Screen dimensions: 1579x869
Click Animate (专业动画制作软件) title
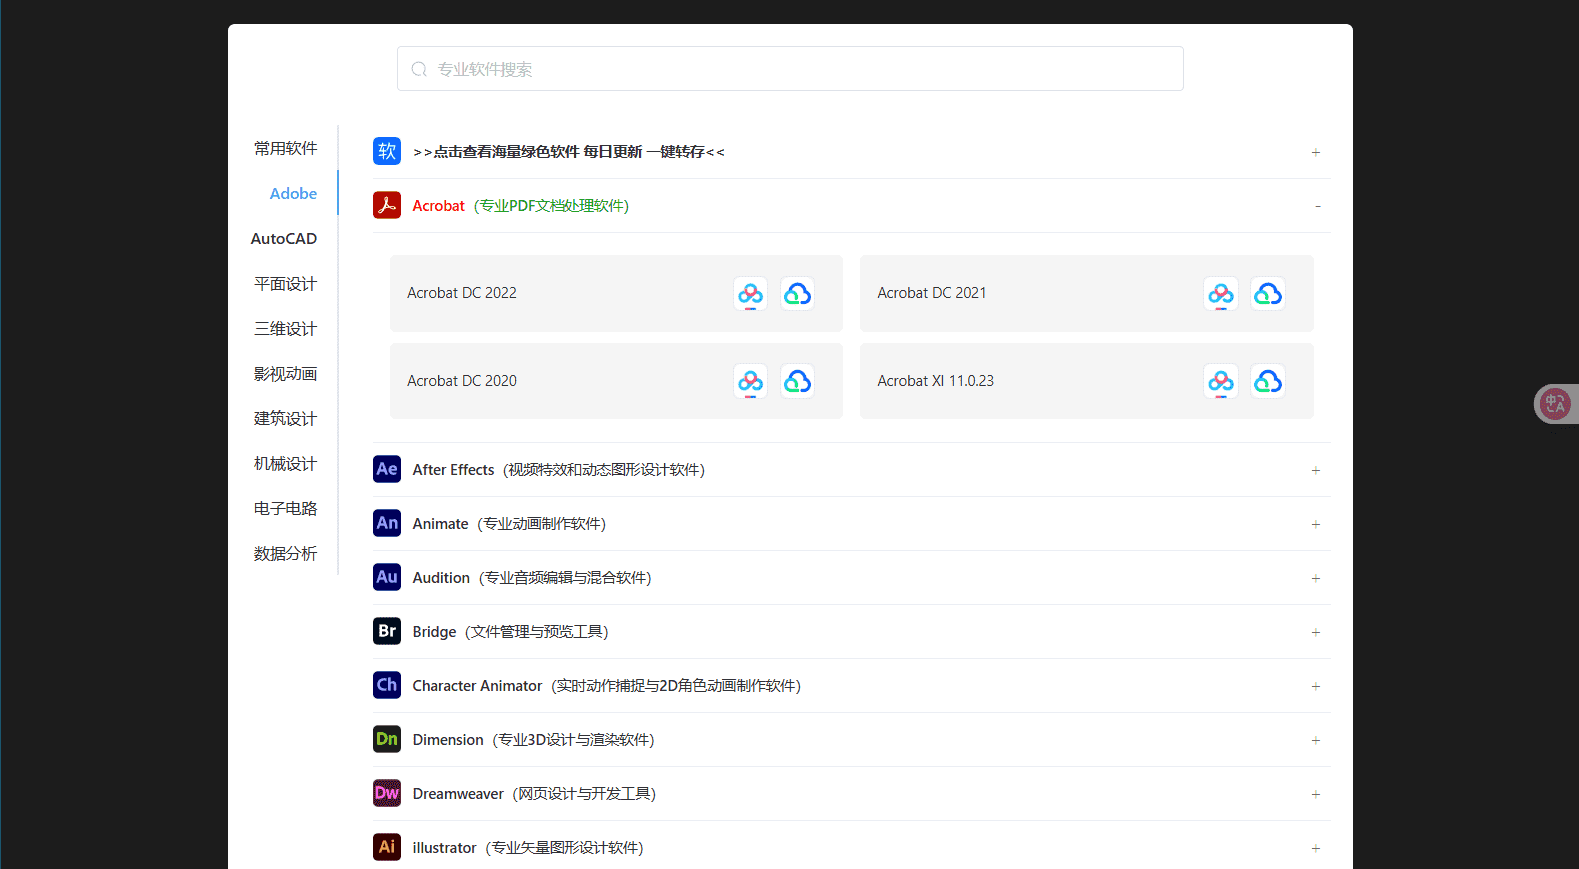pos(509,524)
